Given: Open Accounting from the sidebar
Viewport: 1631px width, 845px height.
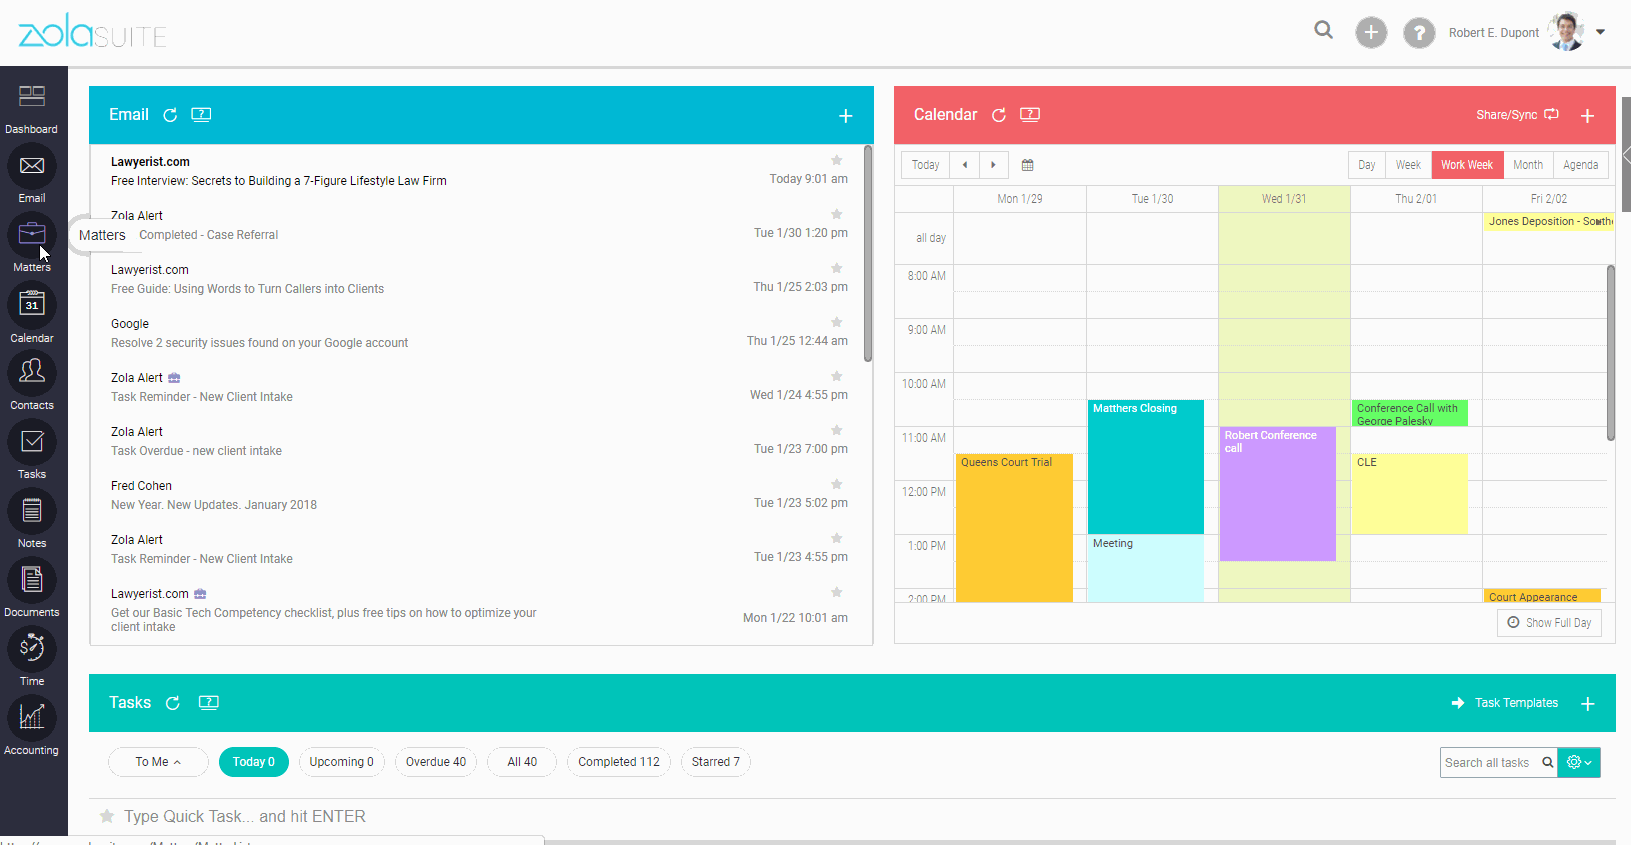Looking at the screenshot, I should point(32,717).
